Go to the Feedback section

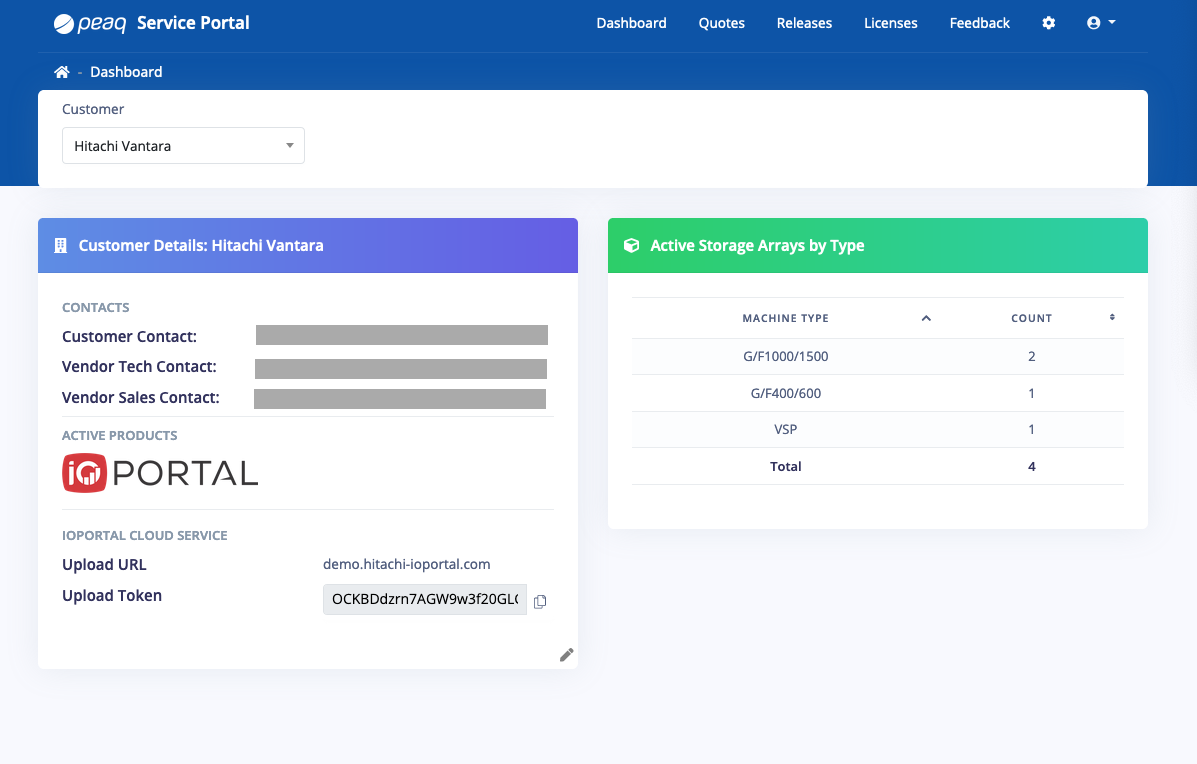[x=979, y=22]
